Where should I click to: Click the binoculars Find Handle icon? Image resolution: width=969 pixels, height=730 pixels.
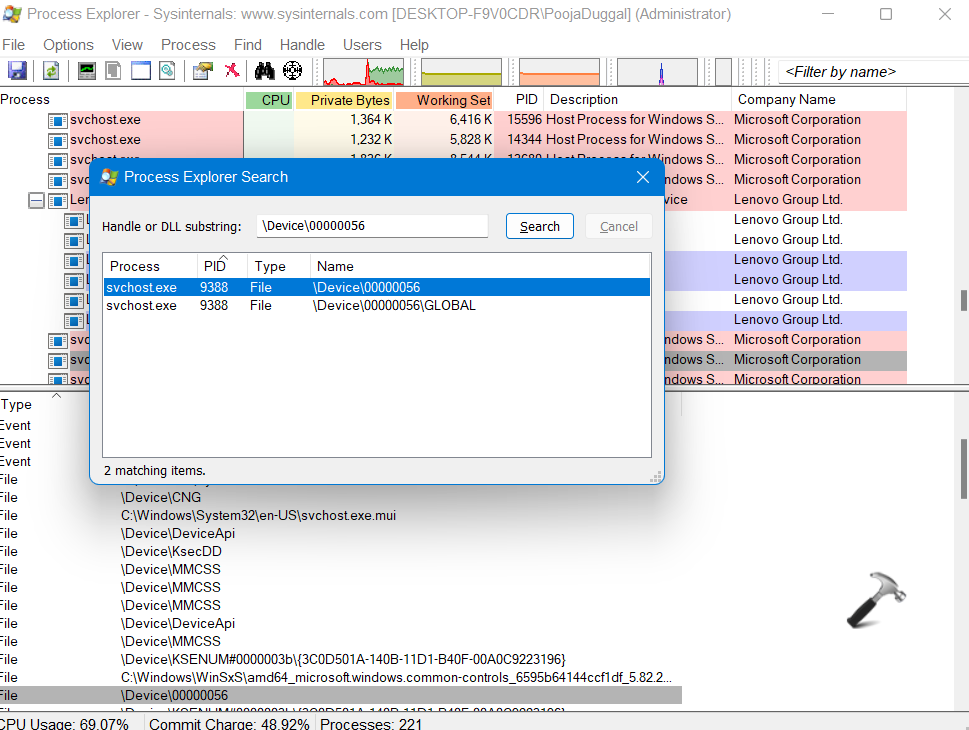264,71
